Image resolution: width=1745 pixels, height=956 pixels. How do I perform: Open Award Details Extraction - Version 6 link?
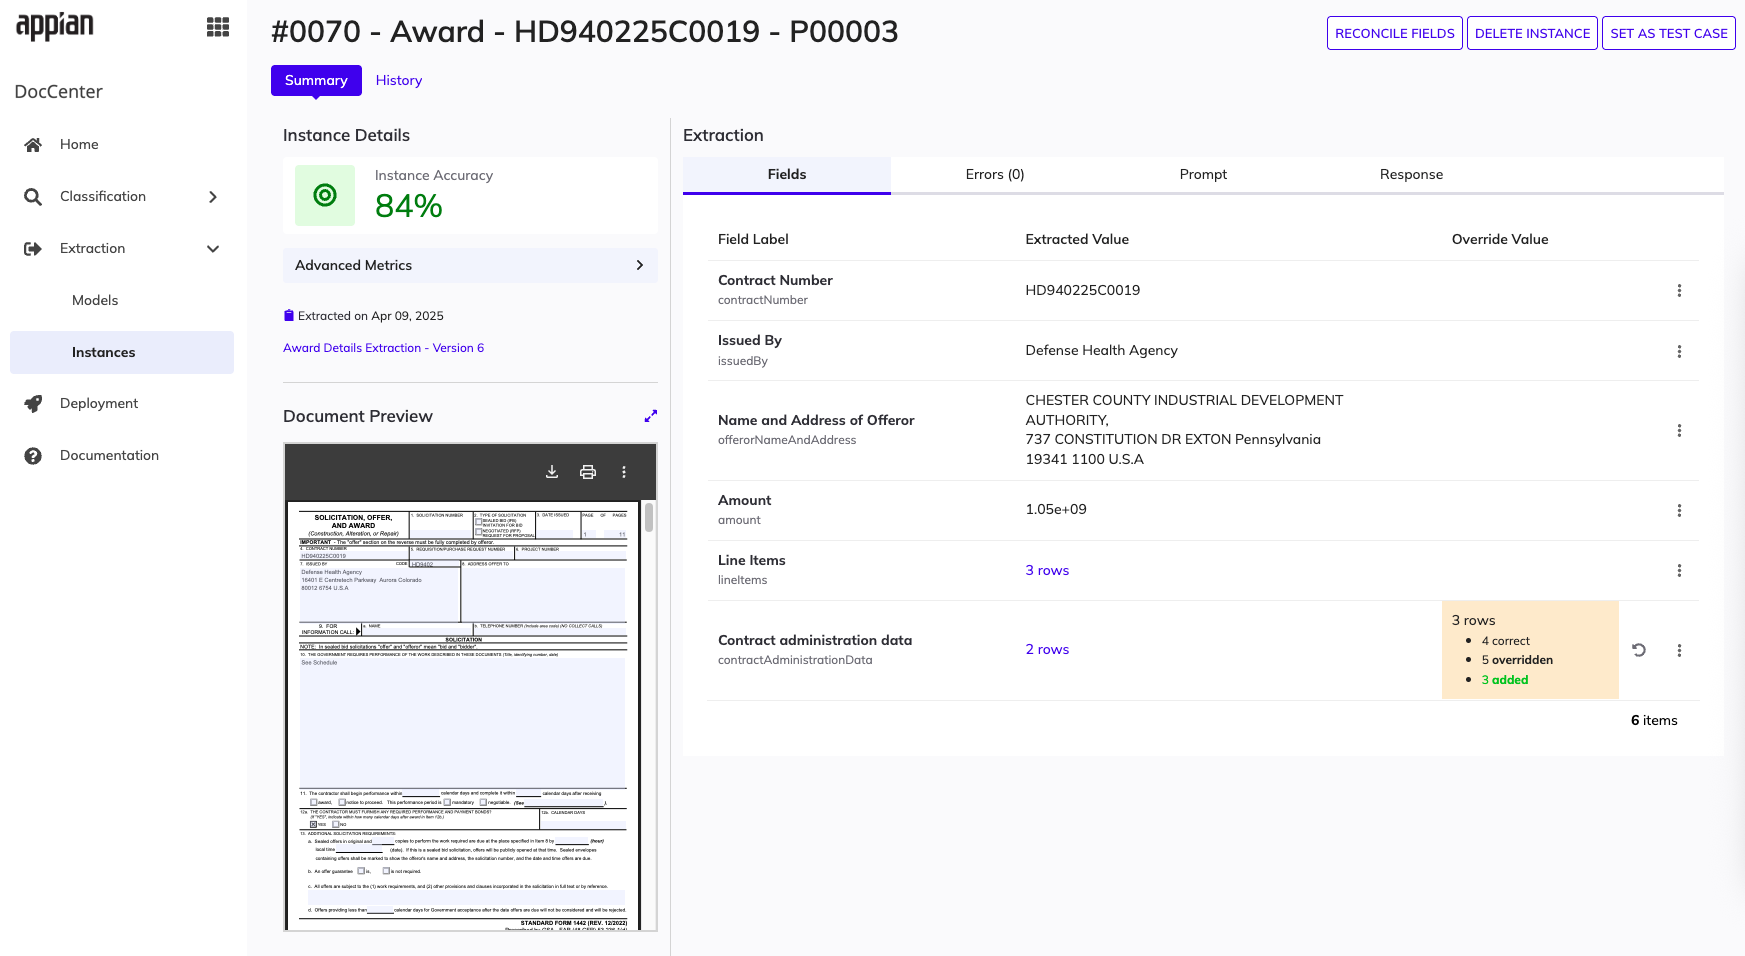coord(383,348)
